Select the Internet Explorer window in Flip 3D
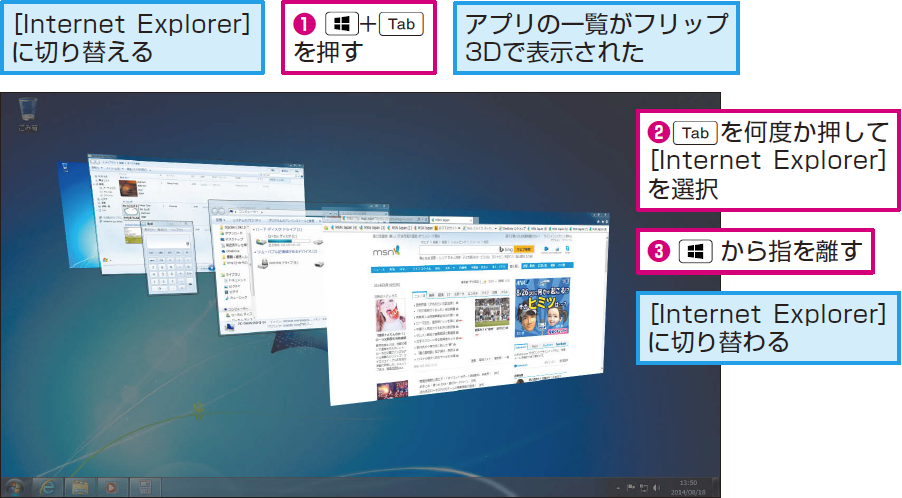This screenshot has height=498, width=902. tap(467, 311)
